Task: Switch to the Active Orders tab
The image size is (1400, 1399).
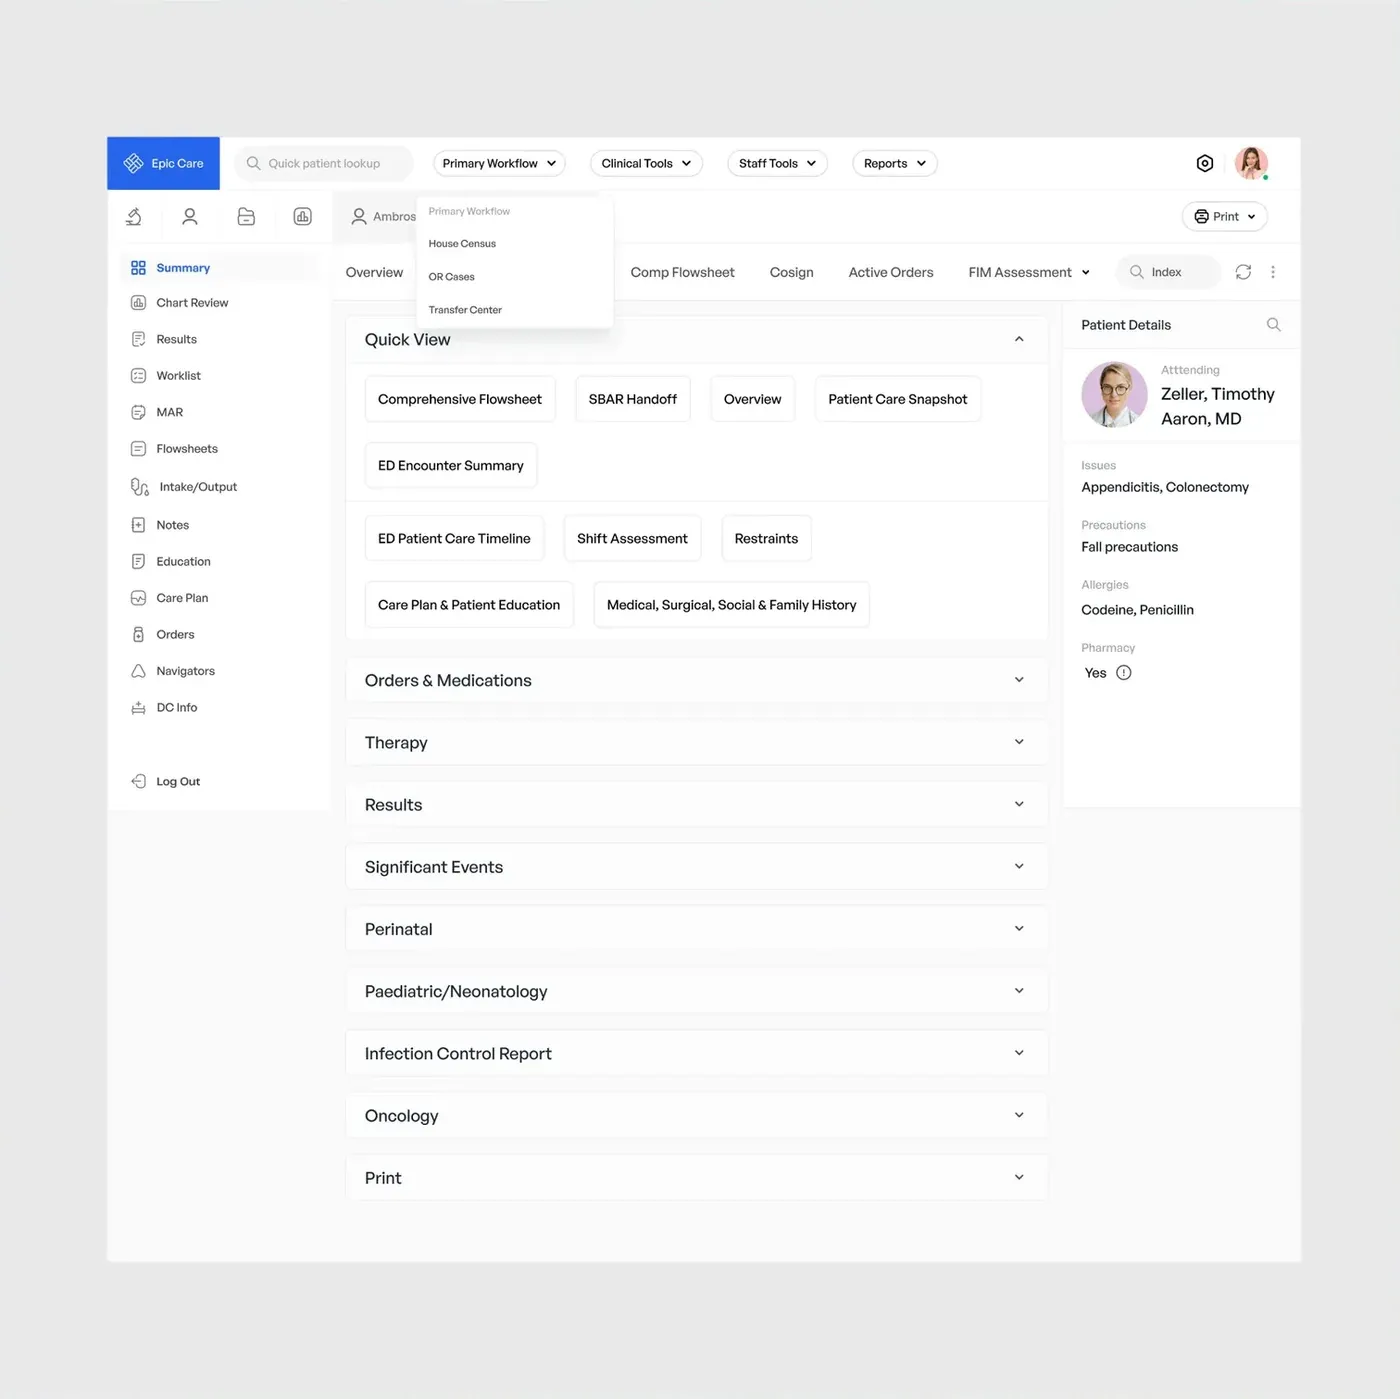Action: [x=891, y=272]
